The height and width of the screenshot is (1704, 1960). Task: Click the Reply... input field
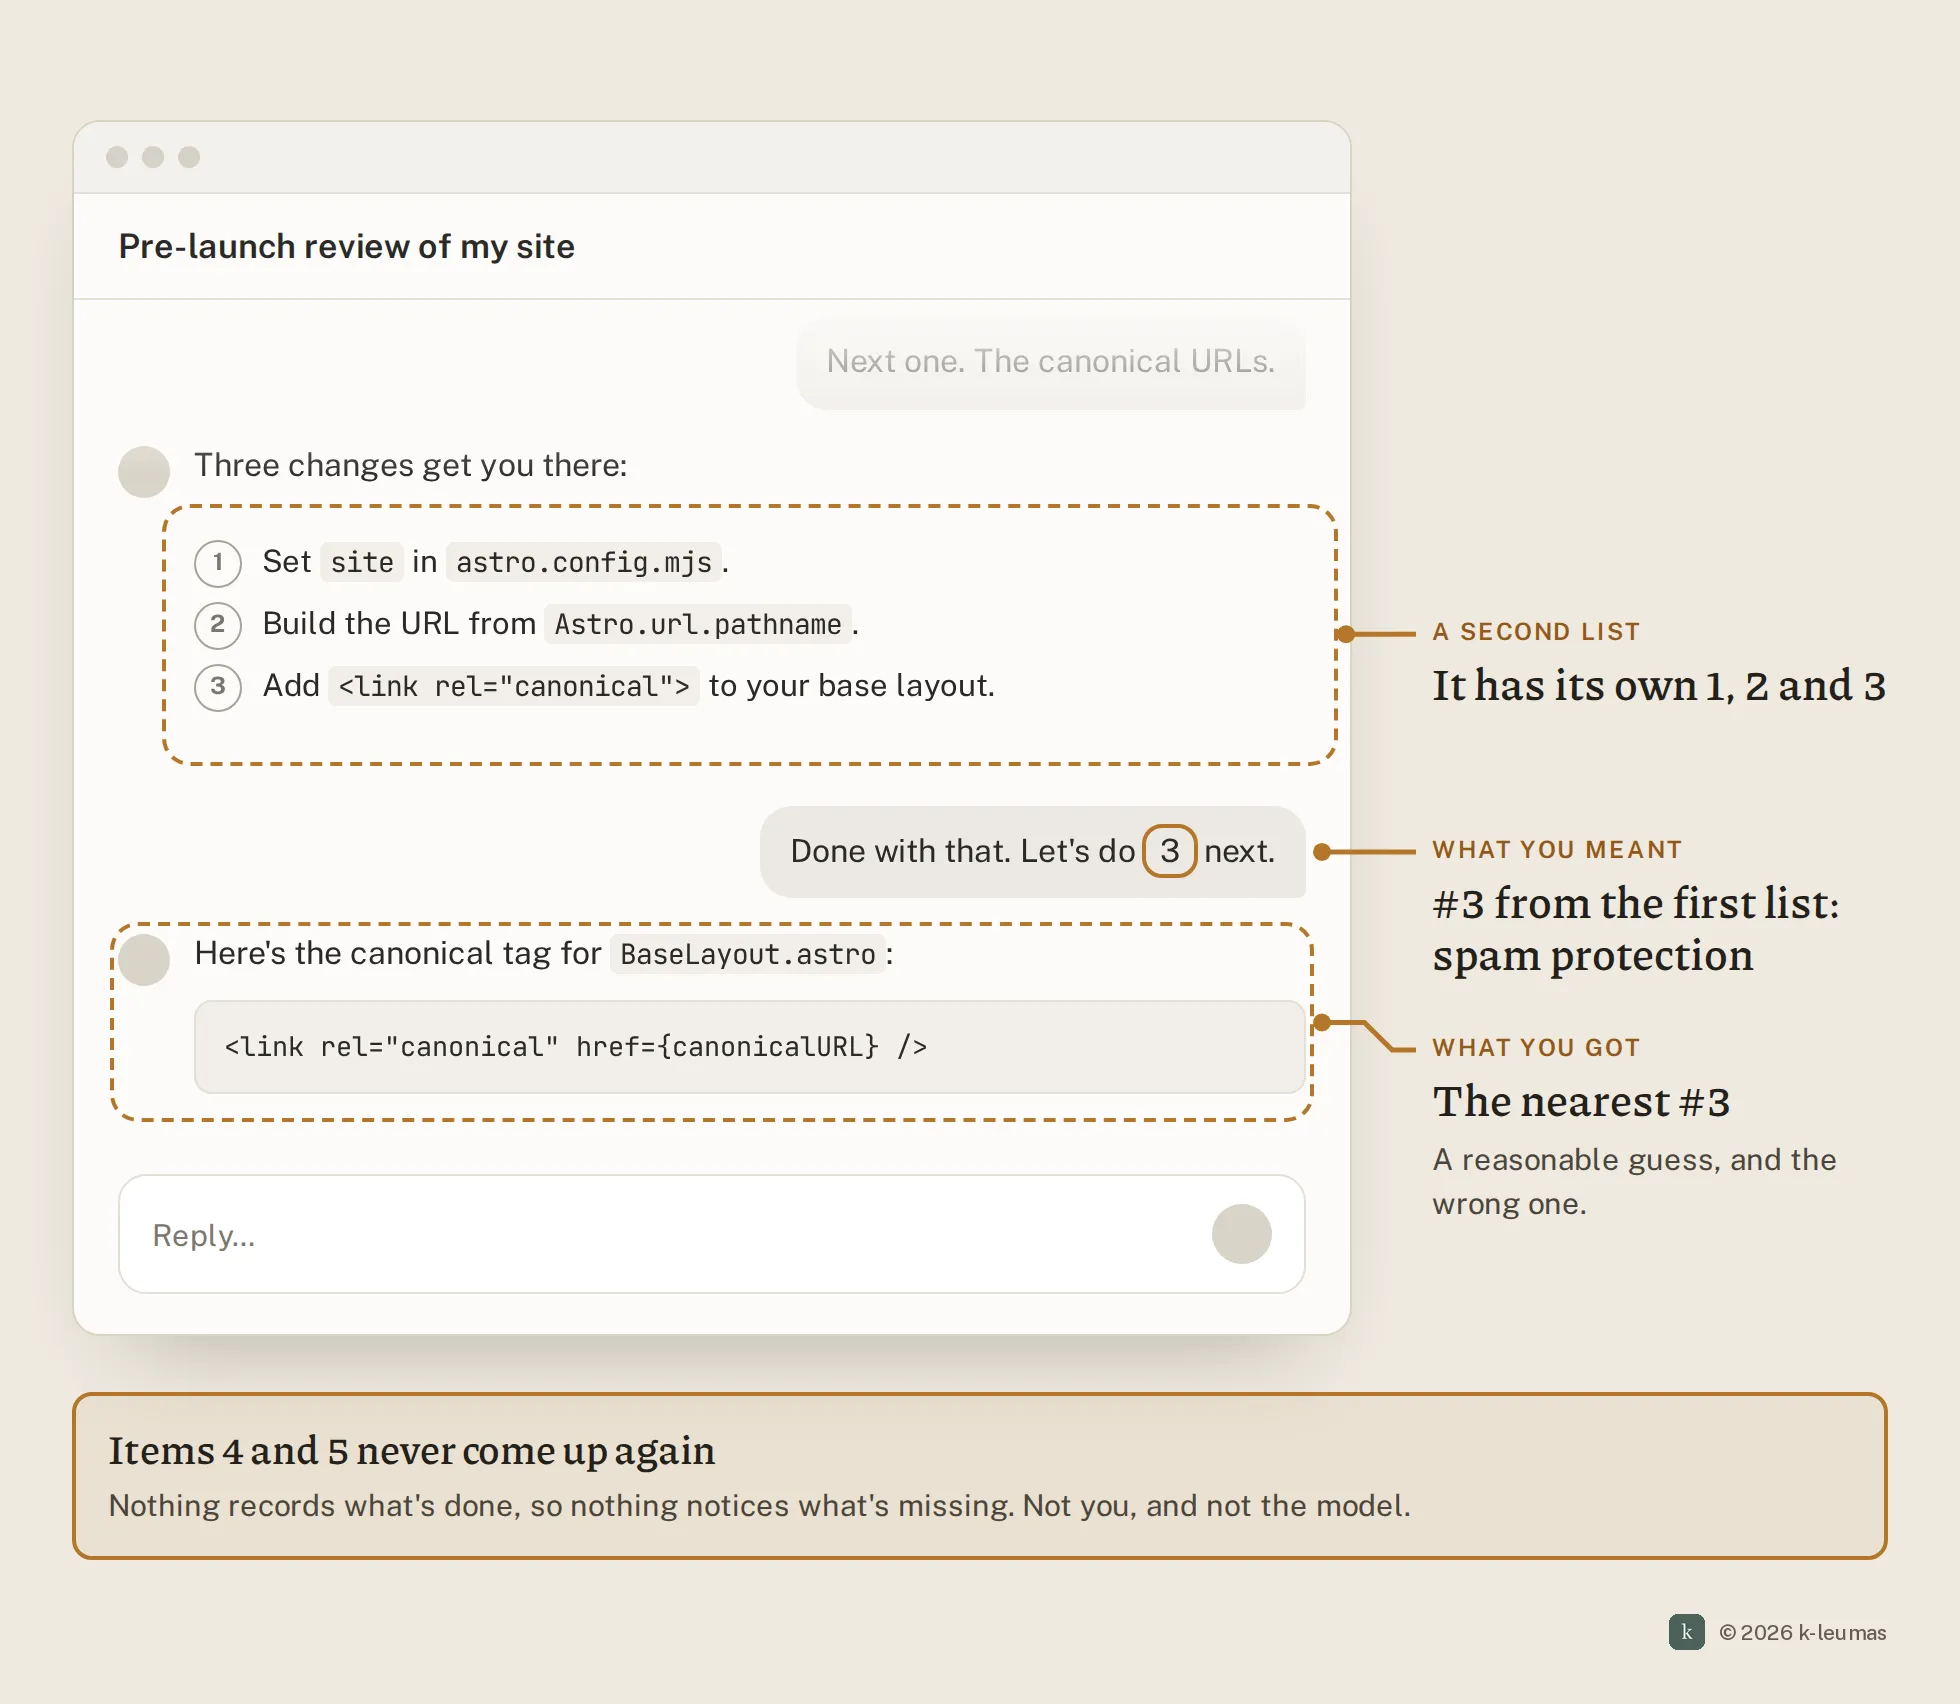(x=711, y=1234)
